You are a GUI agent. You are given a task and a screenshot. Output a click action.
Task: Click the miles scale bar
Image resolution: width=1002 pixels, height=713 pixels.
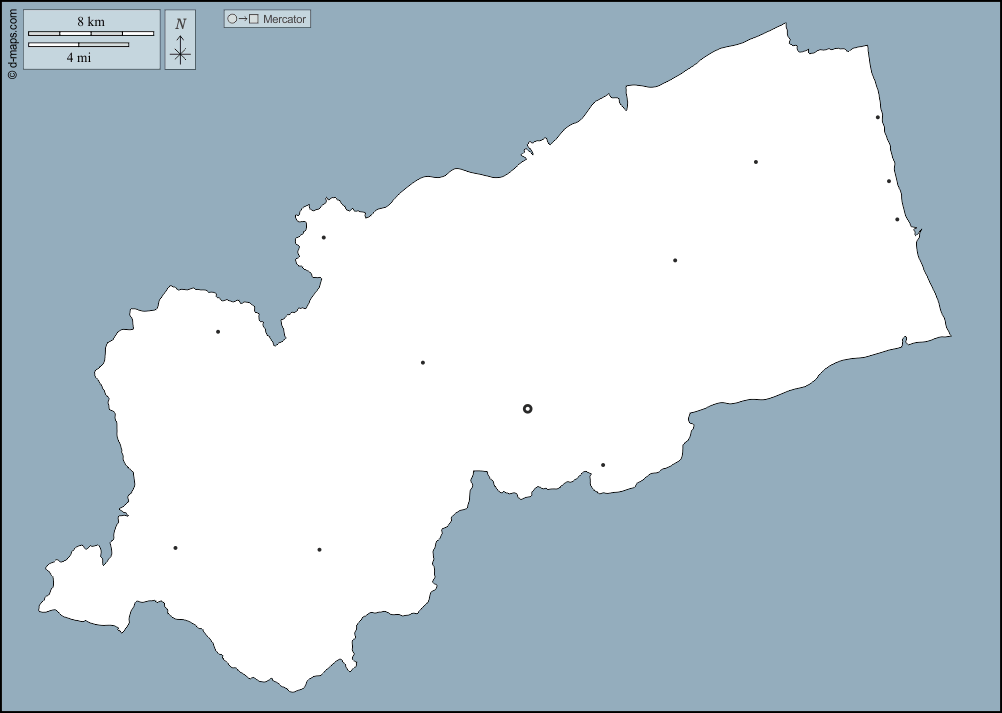78,44
